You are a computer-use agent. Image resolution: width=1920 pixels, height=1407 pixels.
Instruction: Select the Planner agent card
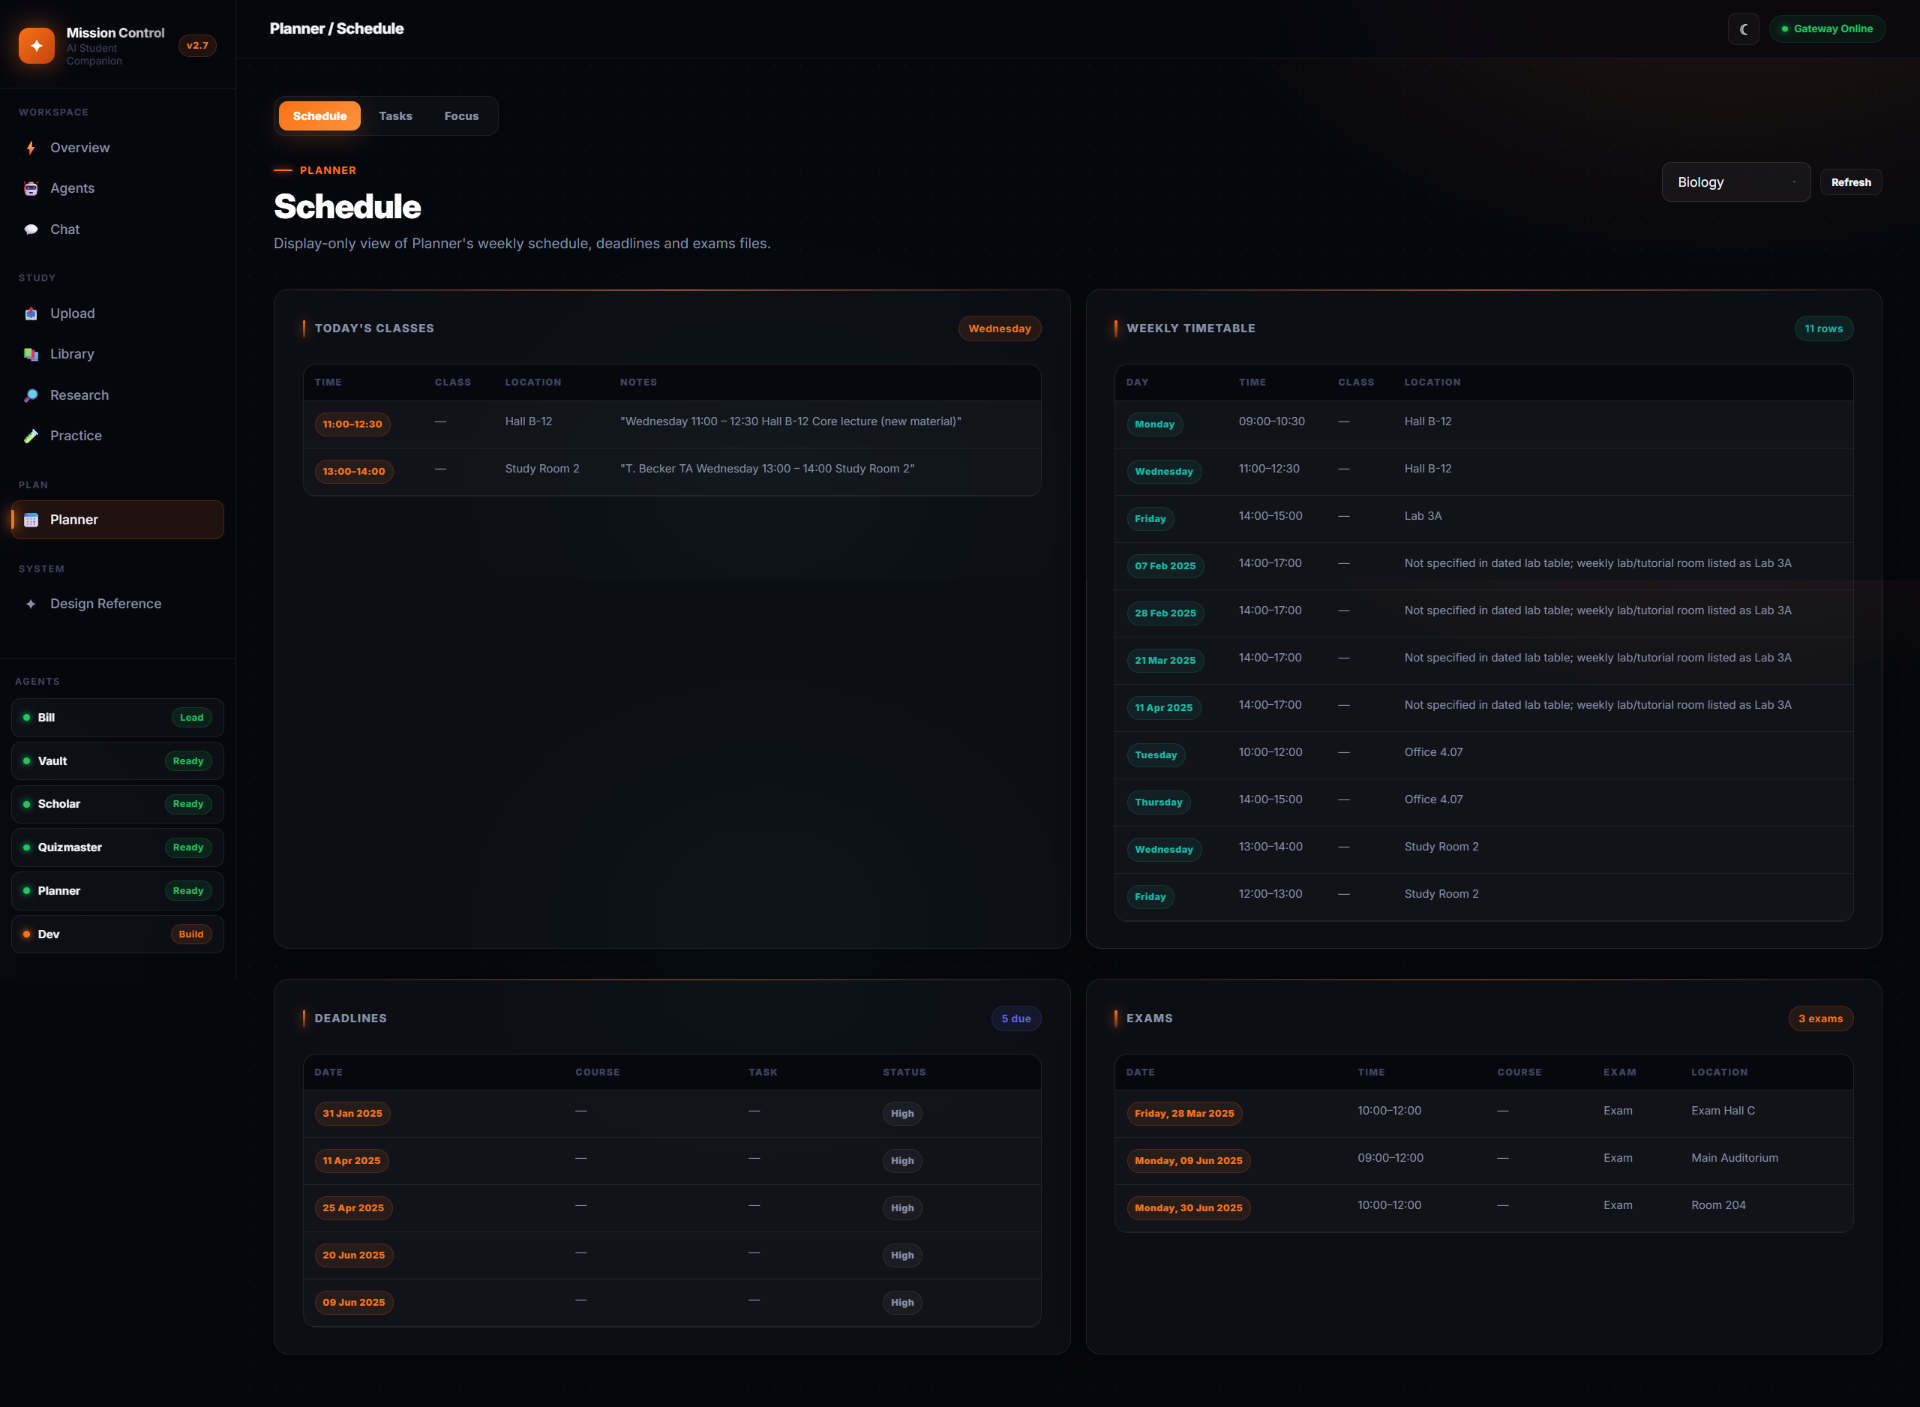point(117,891)
